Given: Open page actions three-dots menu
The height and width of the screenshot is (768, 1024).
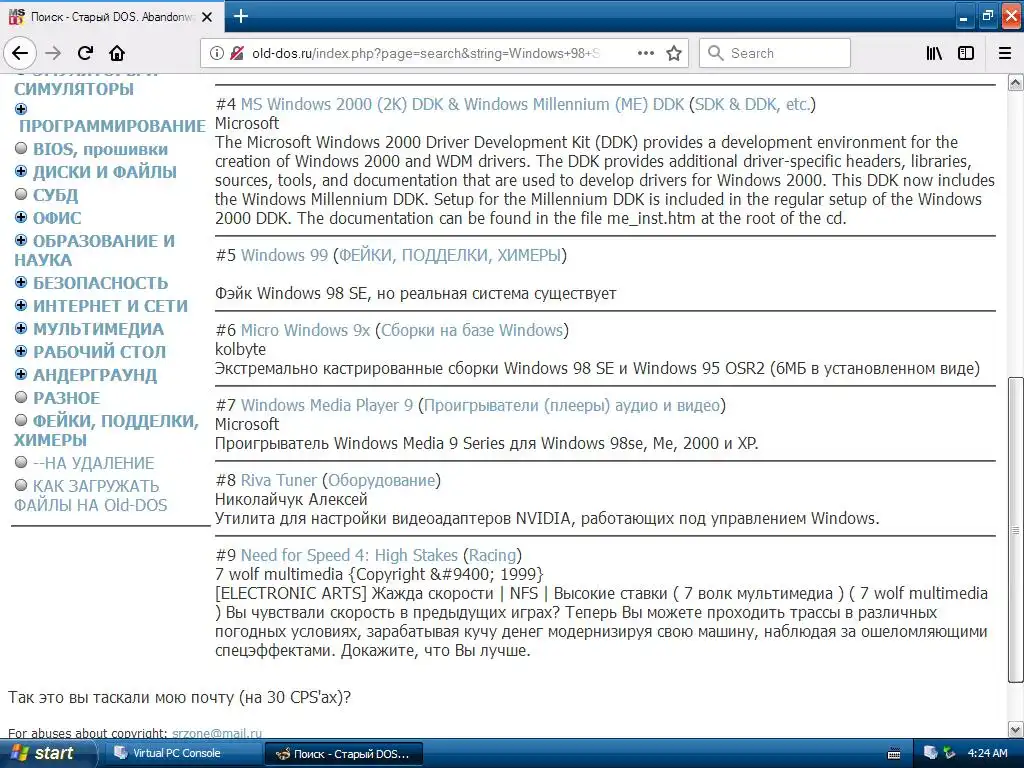Looking at the screenshot, I should (645, 54).
